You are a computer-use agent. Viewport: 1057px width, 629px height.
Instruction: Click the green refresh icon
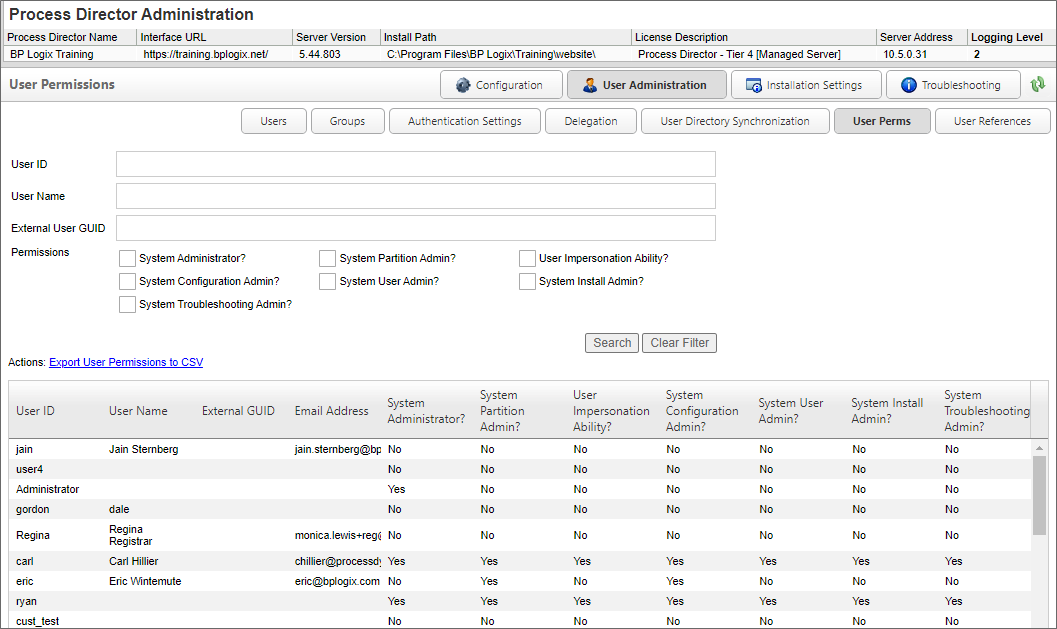pos(1038,85)
